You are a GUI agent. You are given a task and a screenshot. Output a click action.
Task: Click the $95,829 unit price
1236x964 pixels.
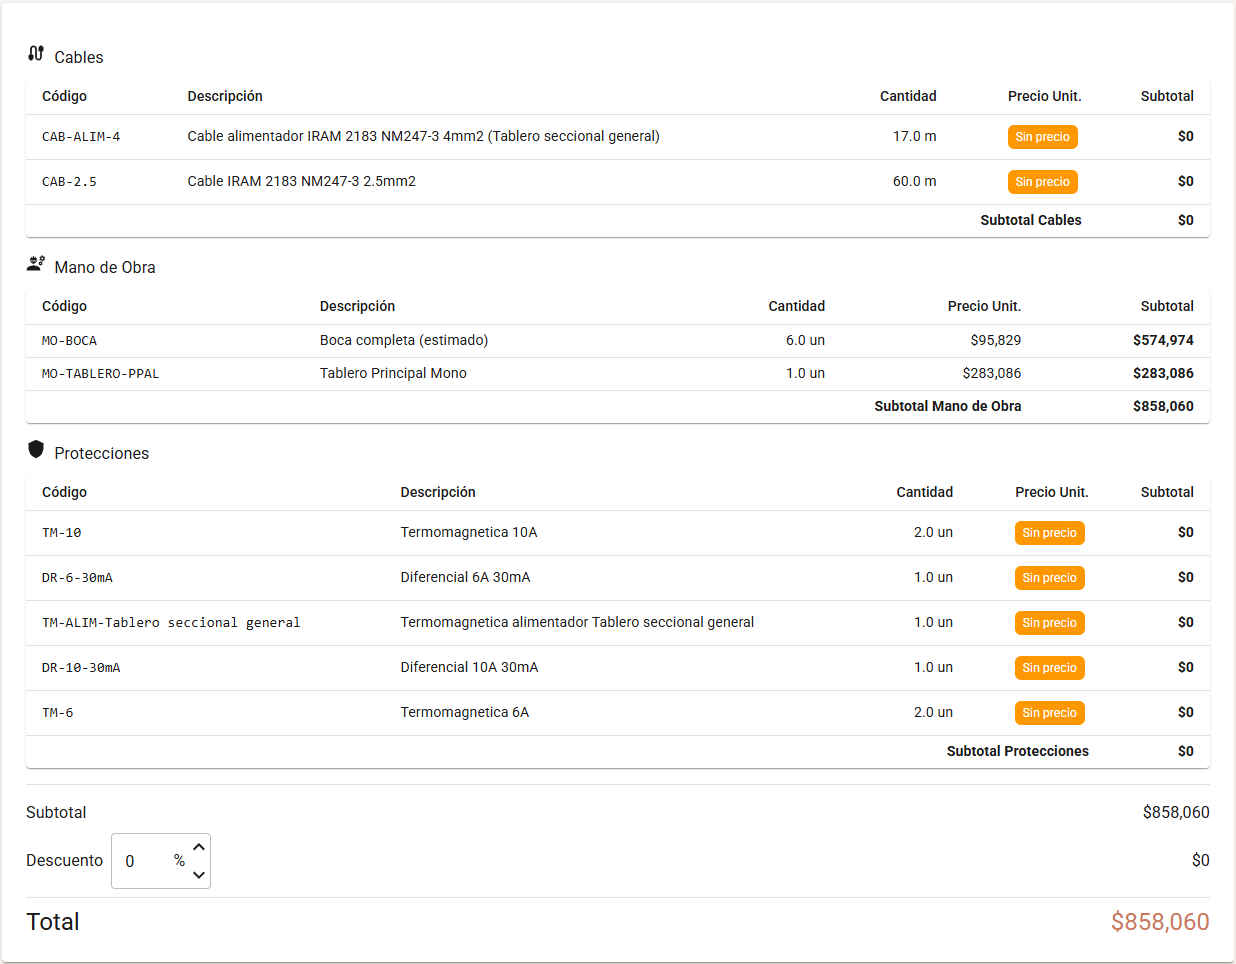point(995,340)
